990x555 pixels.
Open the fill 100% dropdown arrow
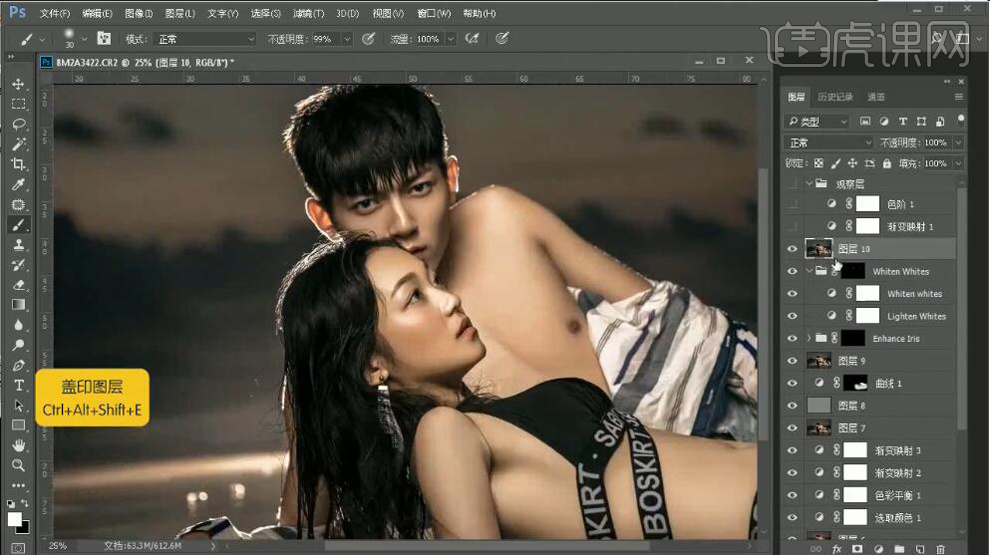click(958, 164)
